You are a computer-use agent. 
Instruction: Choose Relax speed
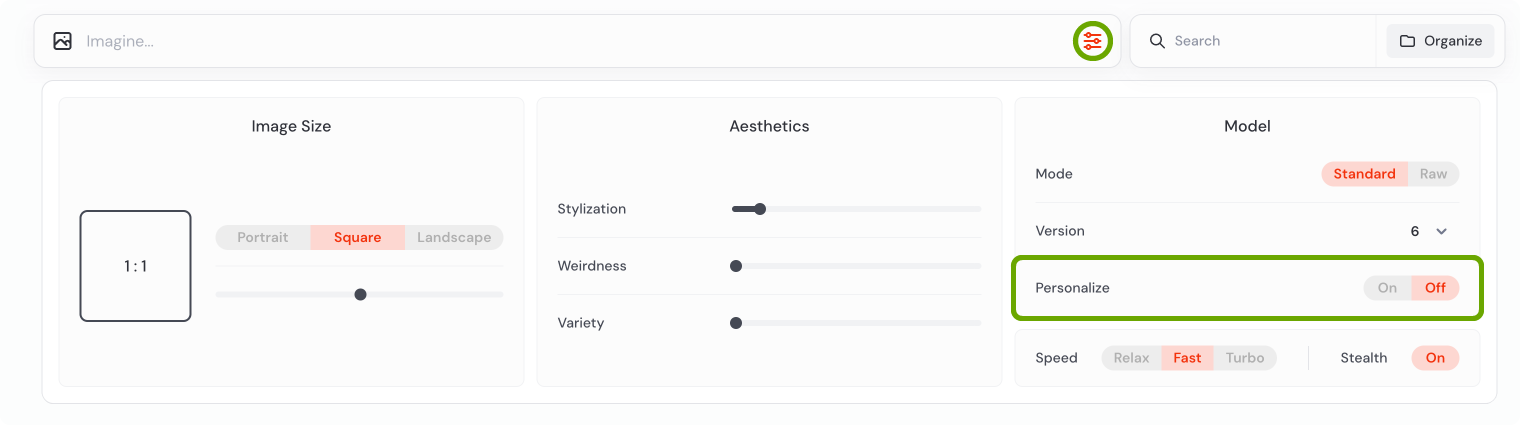(1132, 358)
